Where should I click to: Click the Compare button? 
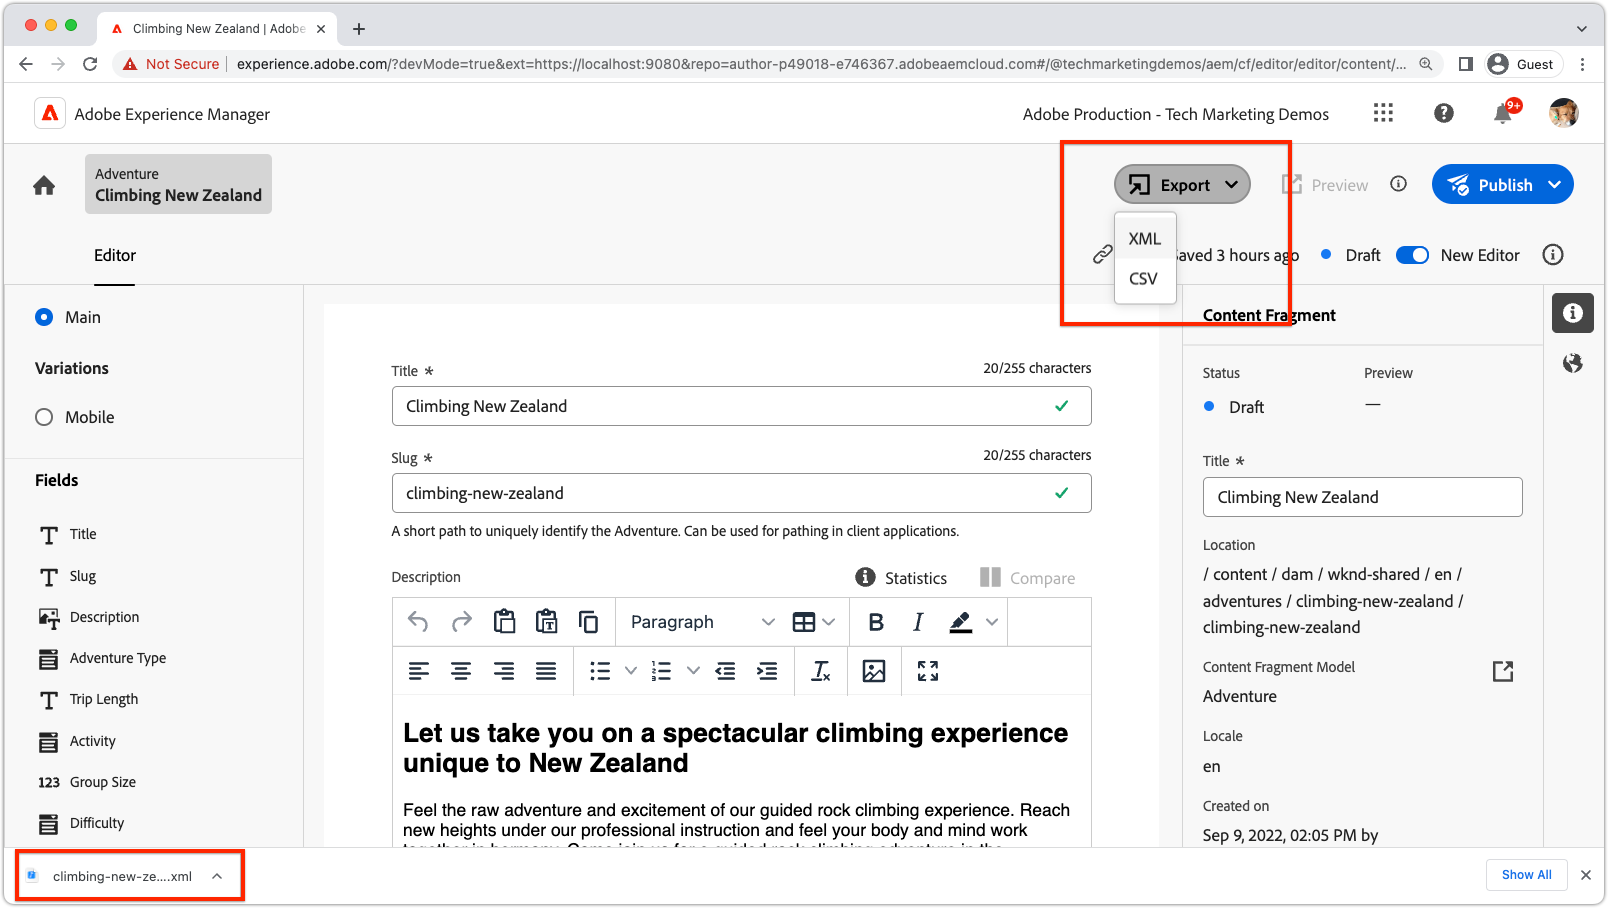[x=1027, y=578]
